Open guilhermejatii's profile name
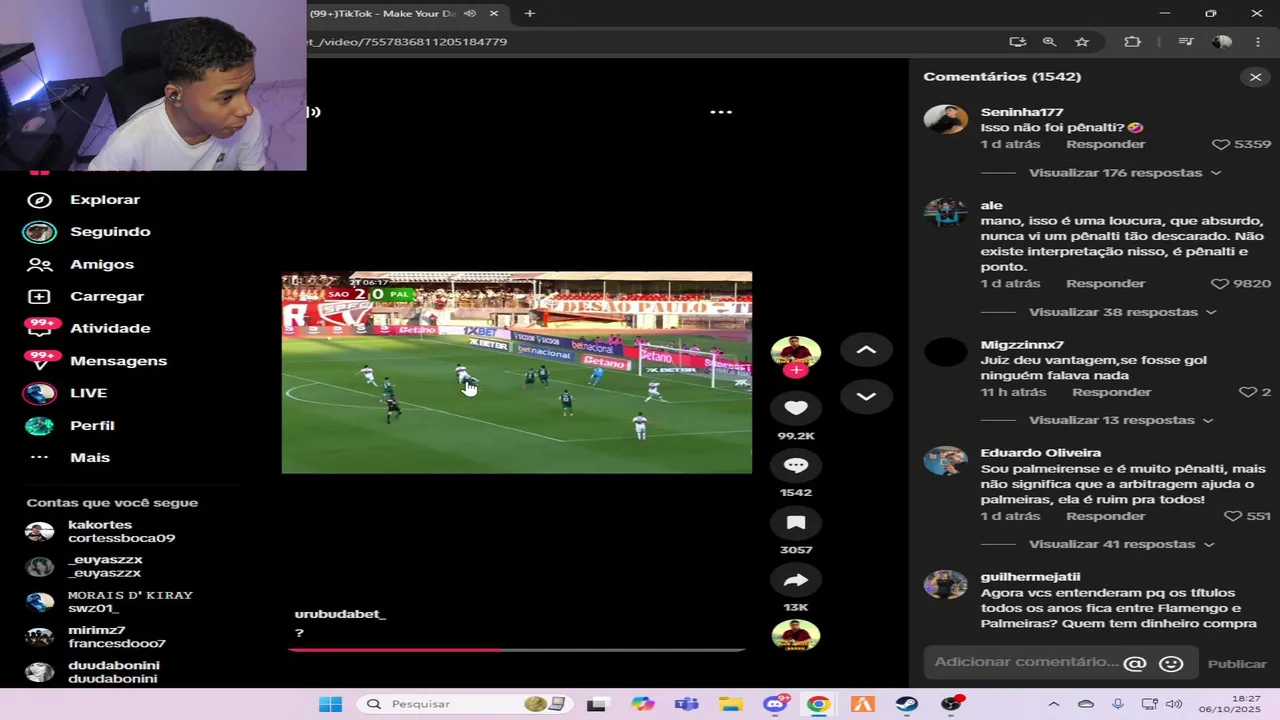Viewport: 1280px width, 720px height. 1030,577
